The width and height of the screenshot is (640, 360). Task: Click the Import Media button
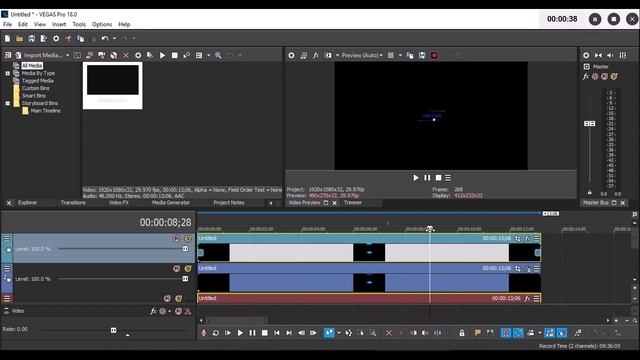coord(39,55)
